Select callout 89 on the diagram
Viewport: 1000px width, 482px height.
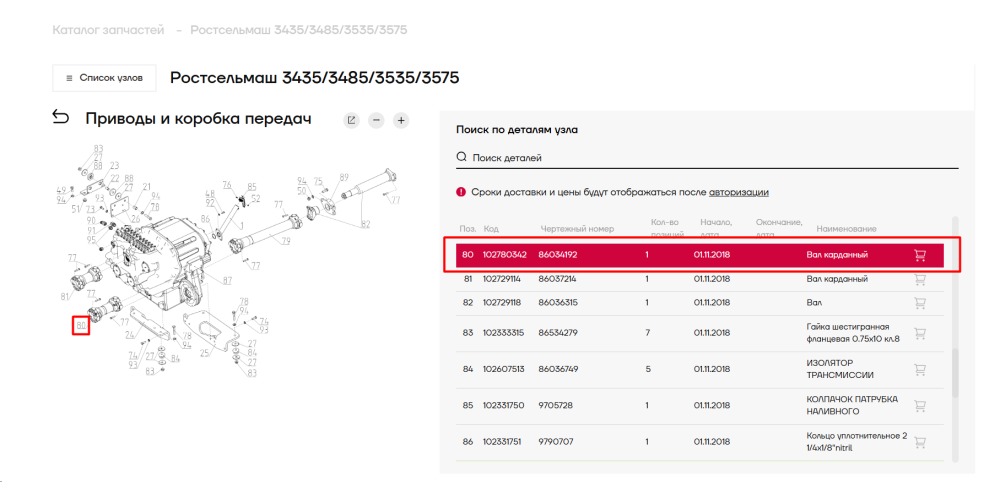pos(344,177)
